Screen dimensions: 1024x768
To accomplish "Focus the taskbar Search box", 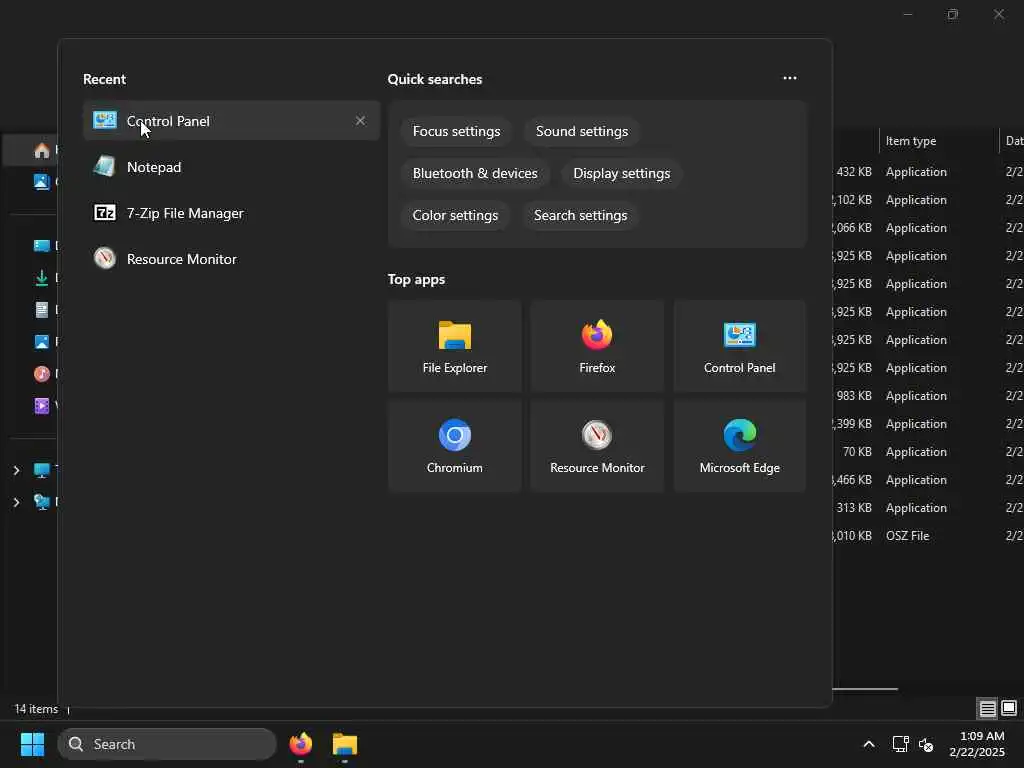I will coord(167,744).
